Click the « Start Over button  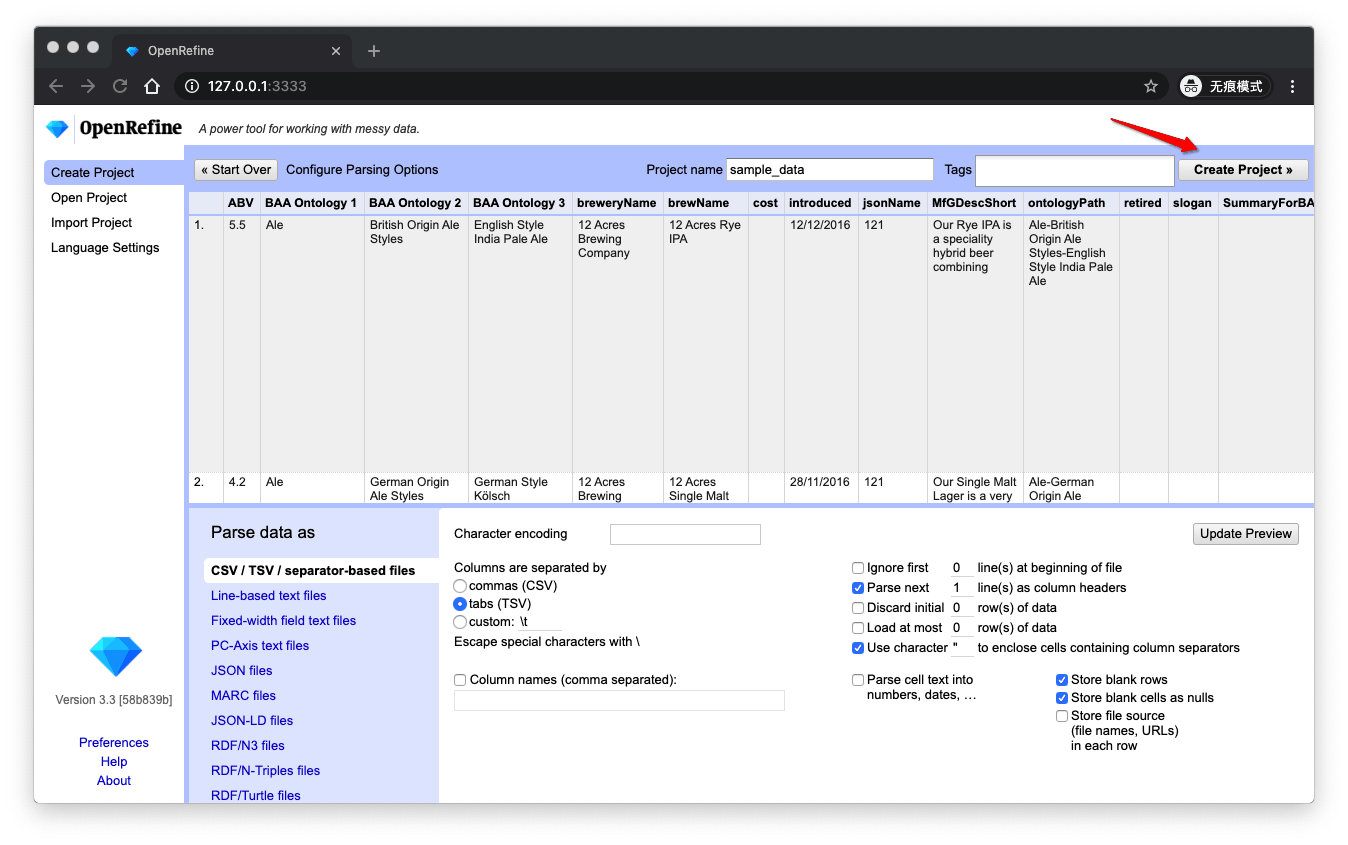pyautogui.click(x=236, y=170)
